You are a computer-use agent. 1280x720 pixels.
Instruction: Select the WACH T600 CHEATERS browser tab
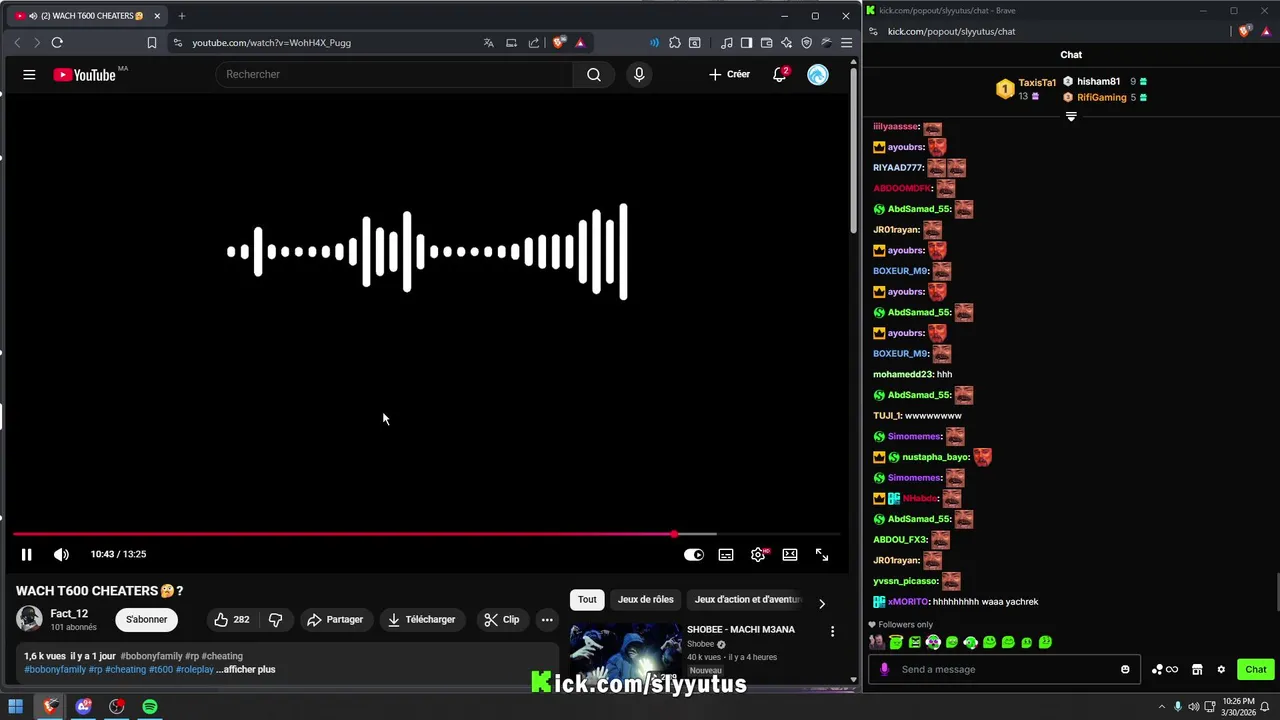coord(88,16)
